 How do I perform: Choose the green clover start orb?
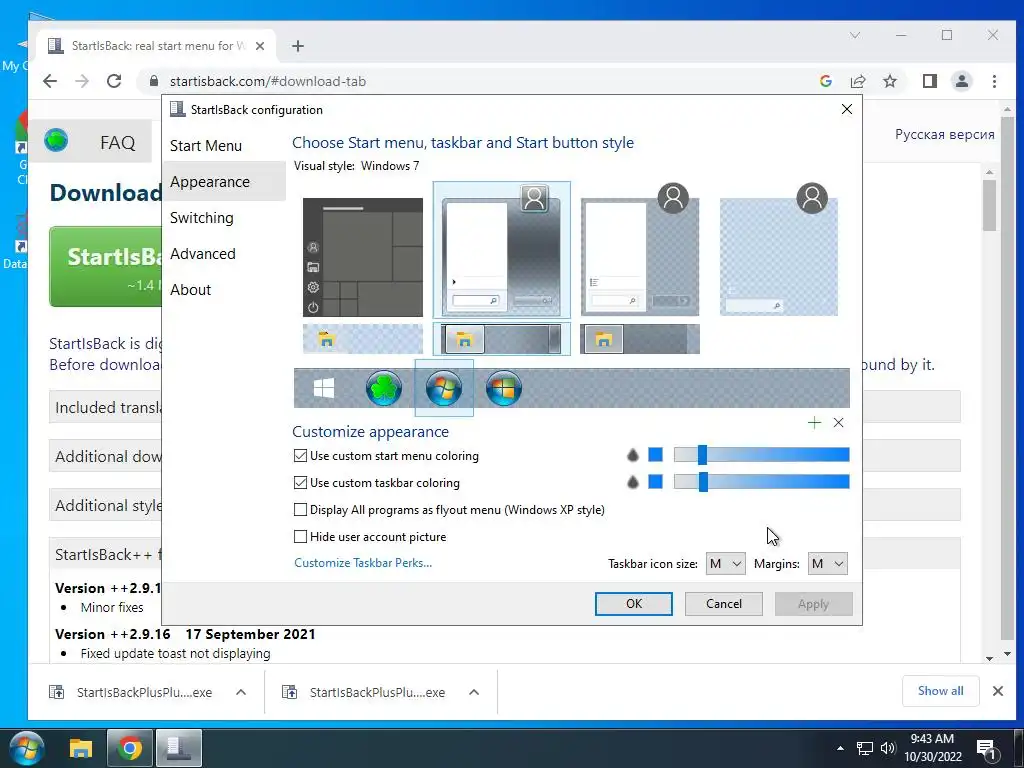click(x=383, y=389)
